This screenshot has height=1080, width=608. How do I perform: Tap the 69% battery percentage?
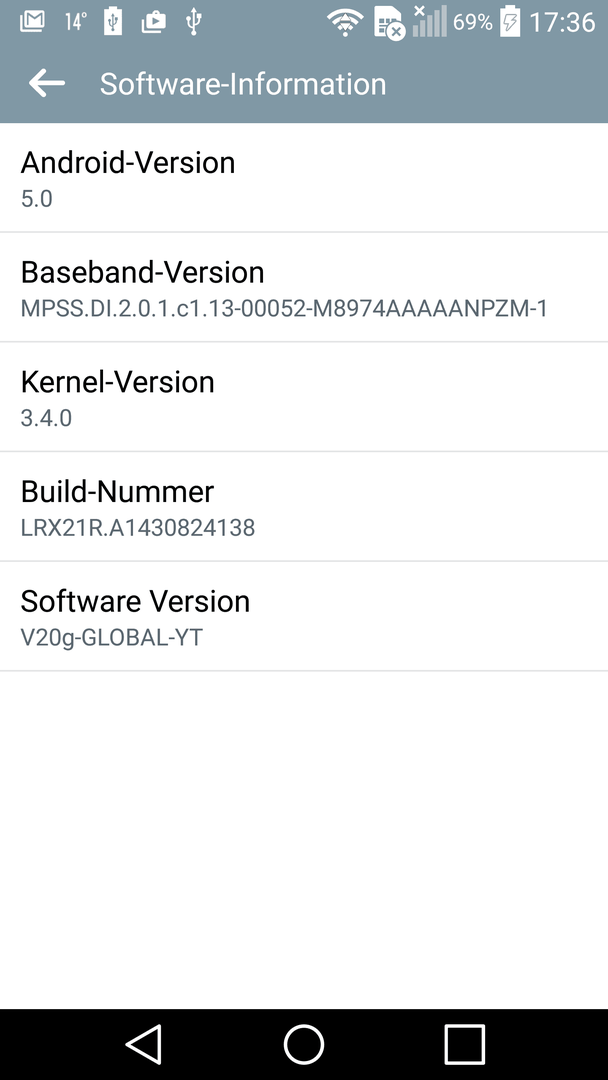click(x=472, y=22)
